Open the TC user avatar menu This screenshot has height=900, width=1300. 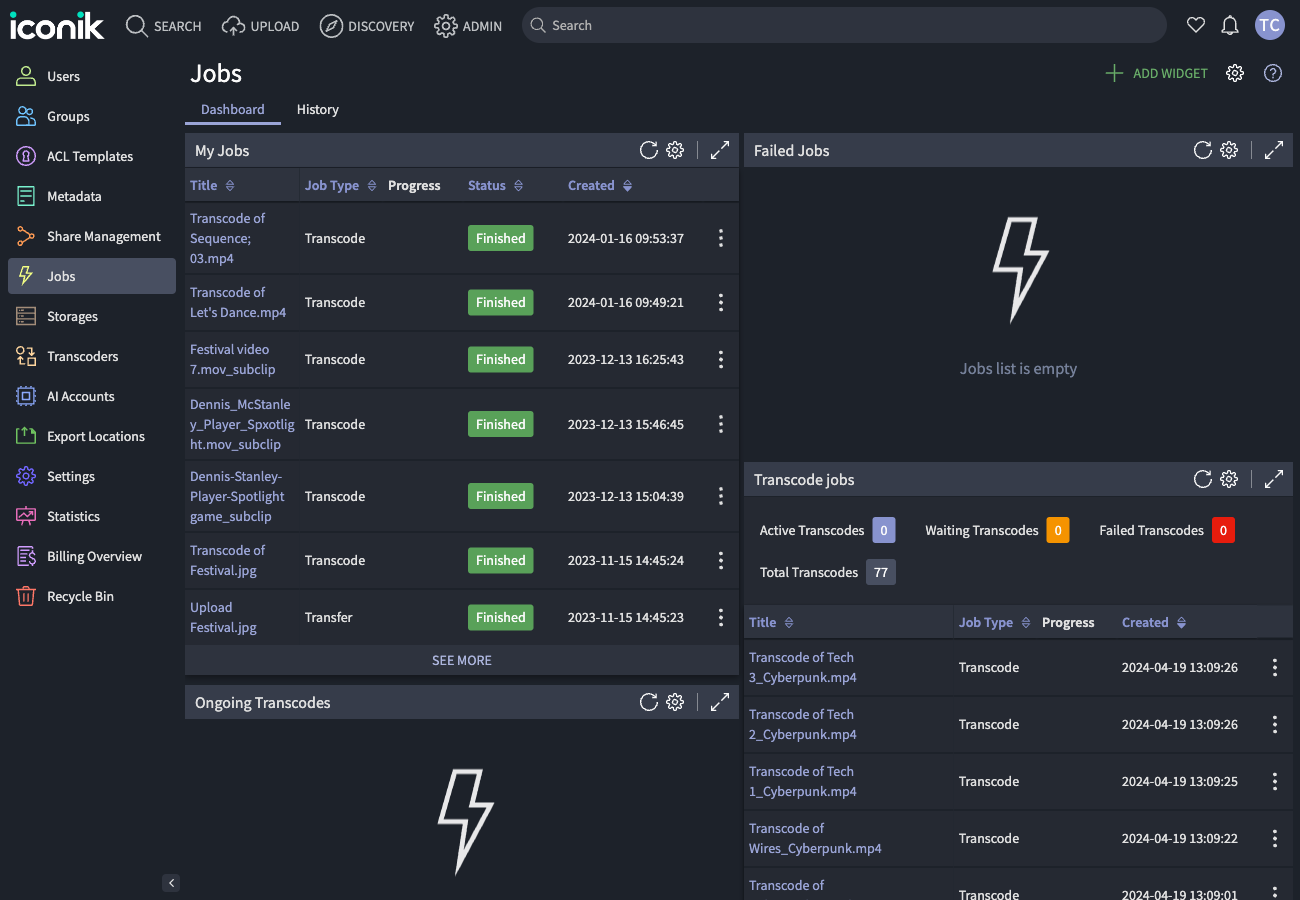(1269, 25)
